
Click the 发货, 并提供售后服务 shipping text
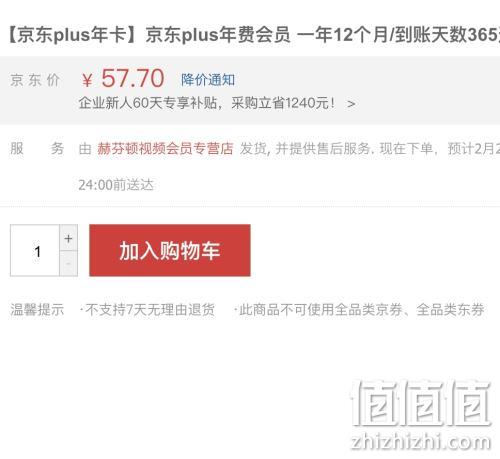pos(305,149)
